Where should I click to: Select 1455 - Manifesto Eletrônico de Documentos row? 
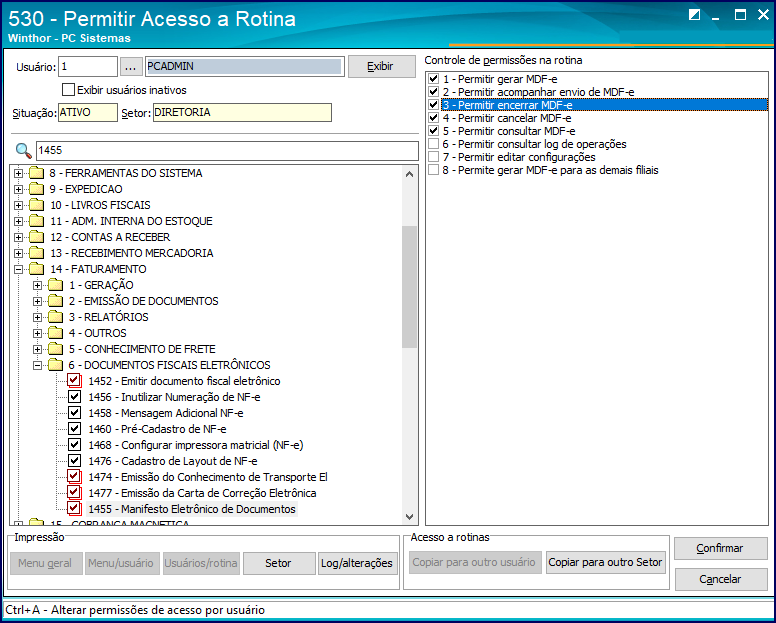pos(192,509)
